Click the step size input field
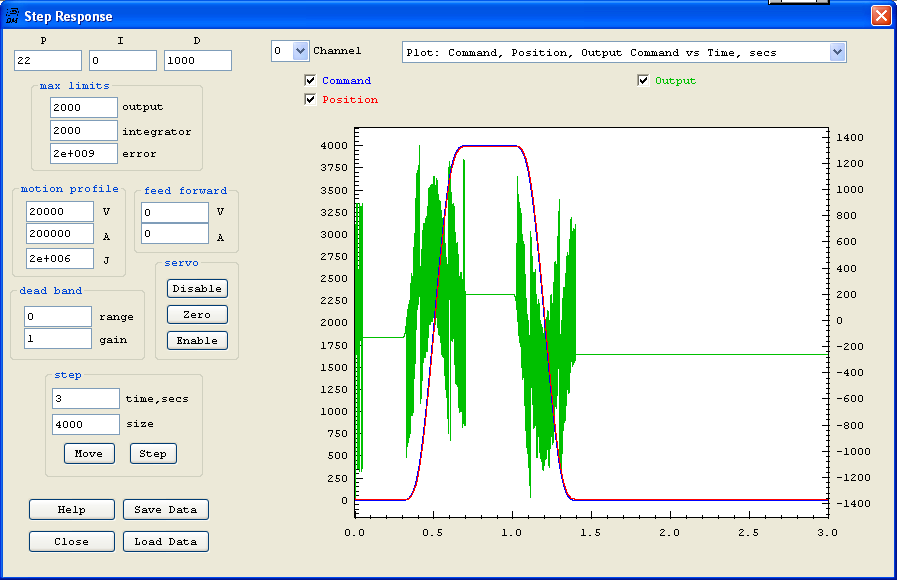Screen dimensions: 897x580 (x=85, y=424)
